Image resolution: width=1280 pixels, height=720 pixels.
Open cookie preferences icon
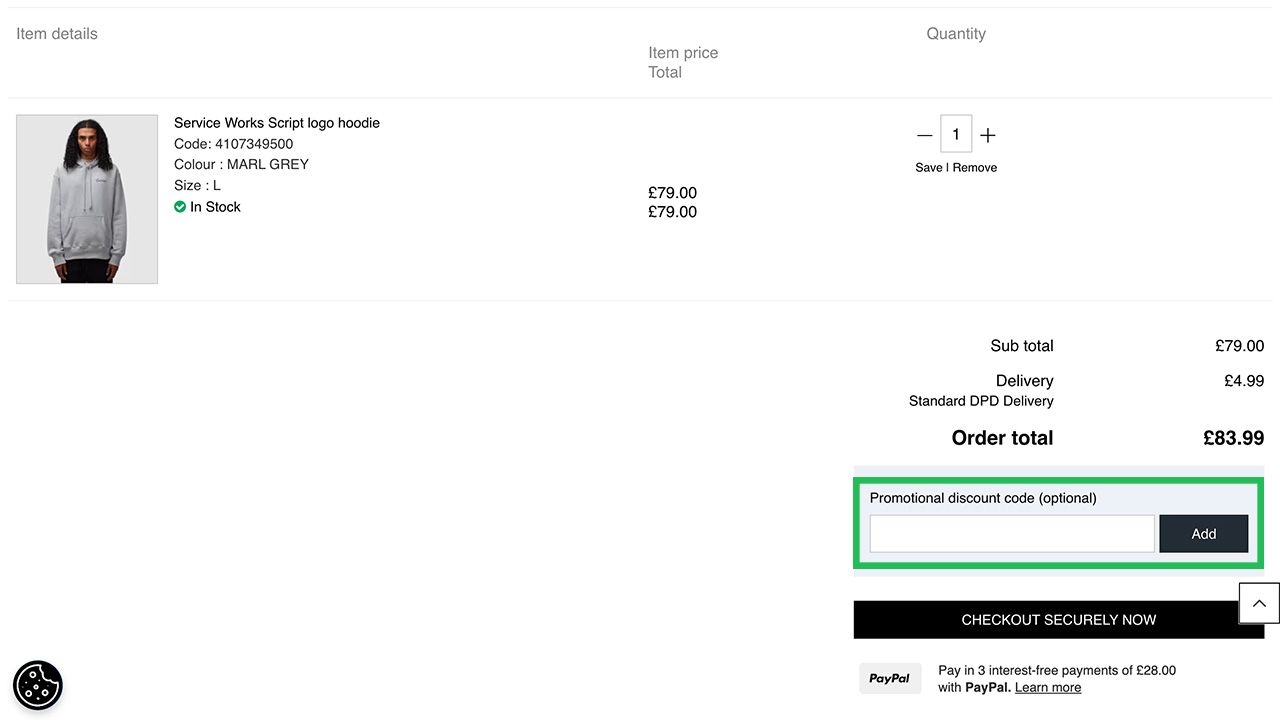[38, 685]
